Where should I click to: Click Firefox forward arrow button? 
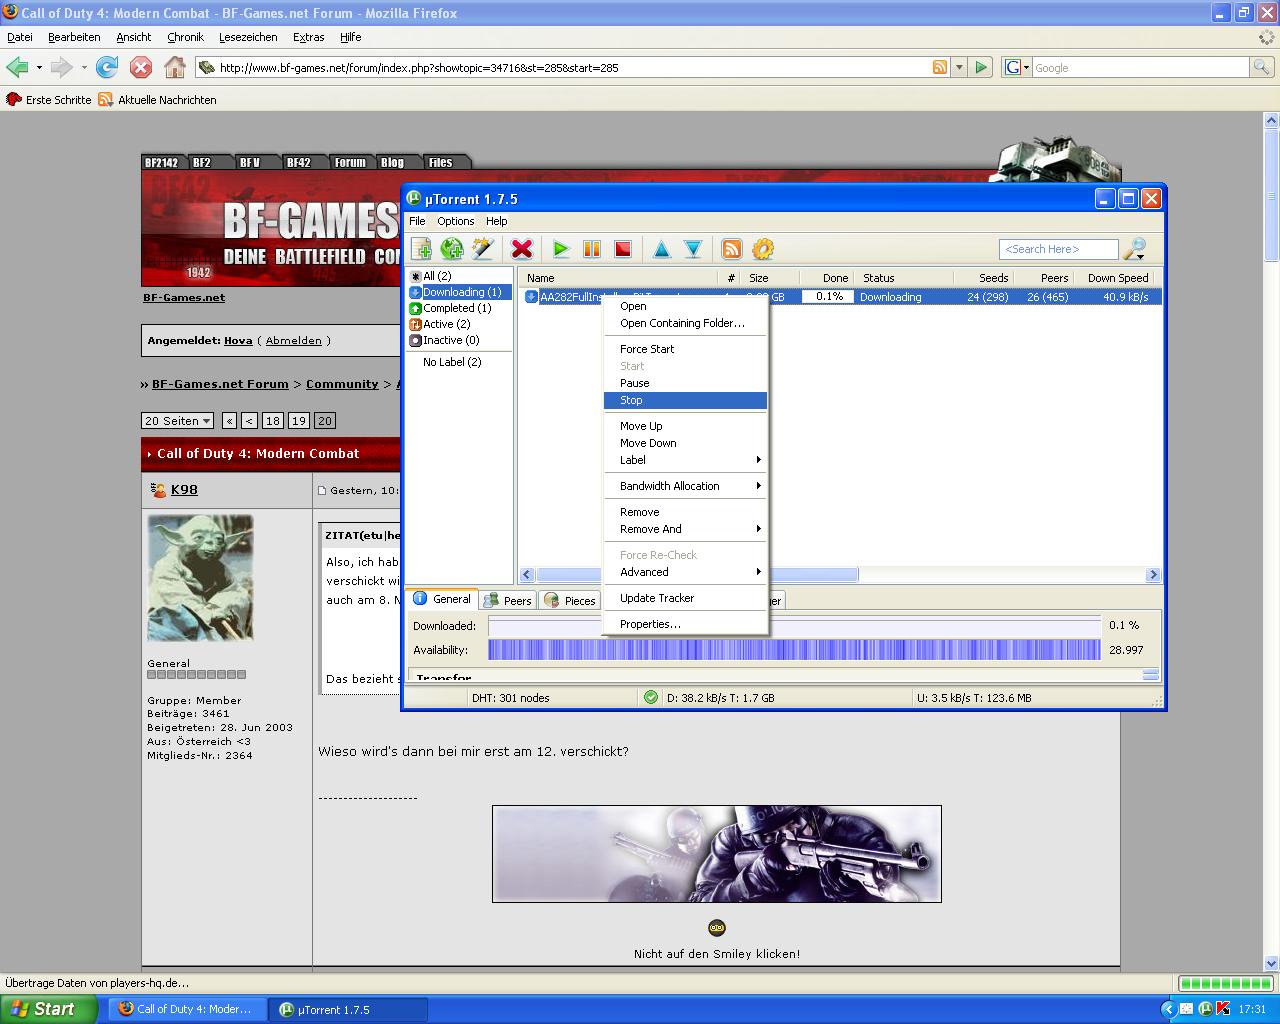click(61, 67)
